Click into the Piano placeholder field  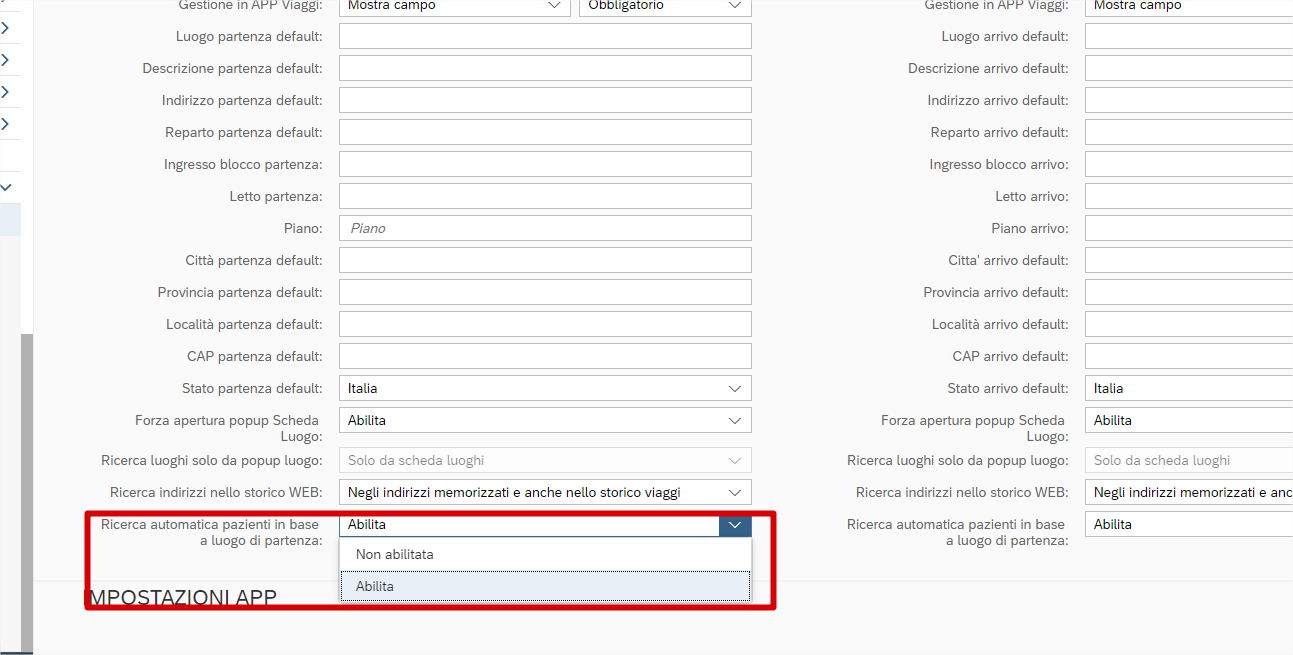(545, 228)
